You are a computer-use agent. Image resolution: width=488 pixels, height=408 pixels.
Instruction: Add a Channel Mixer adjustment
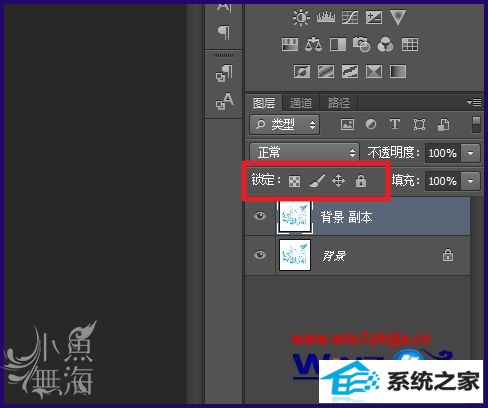tap(385, 44)
